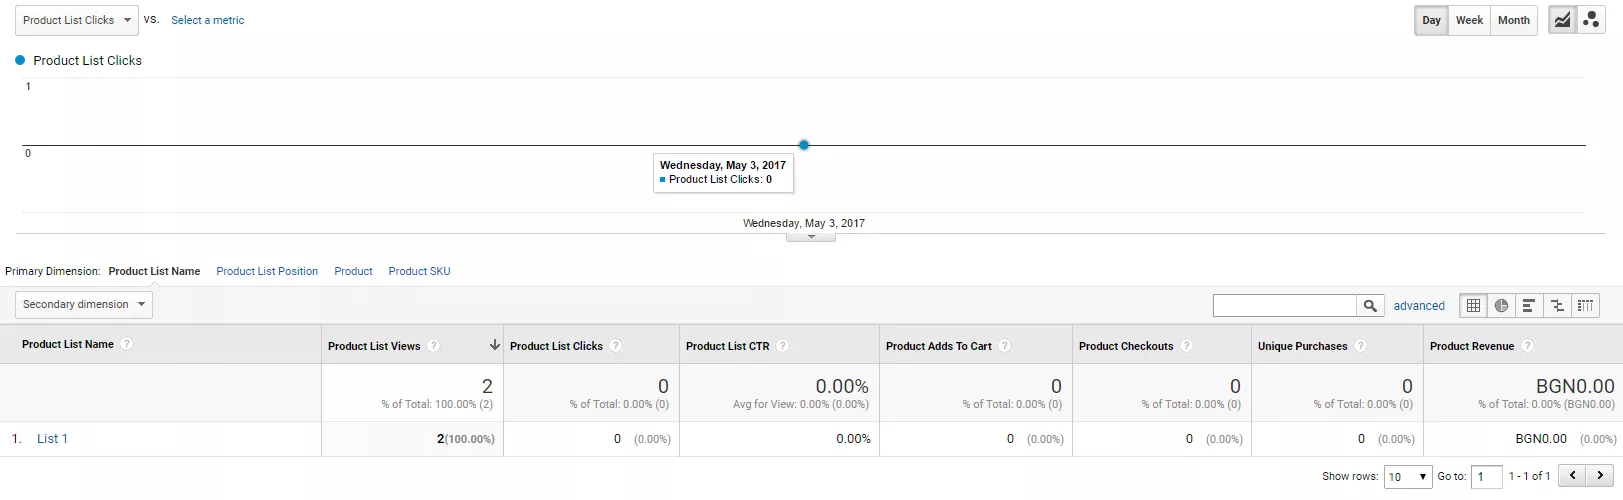The image size is (1623, 500).
Task: Open the Show rows dropdown
Action: (1408, 477)
